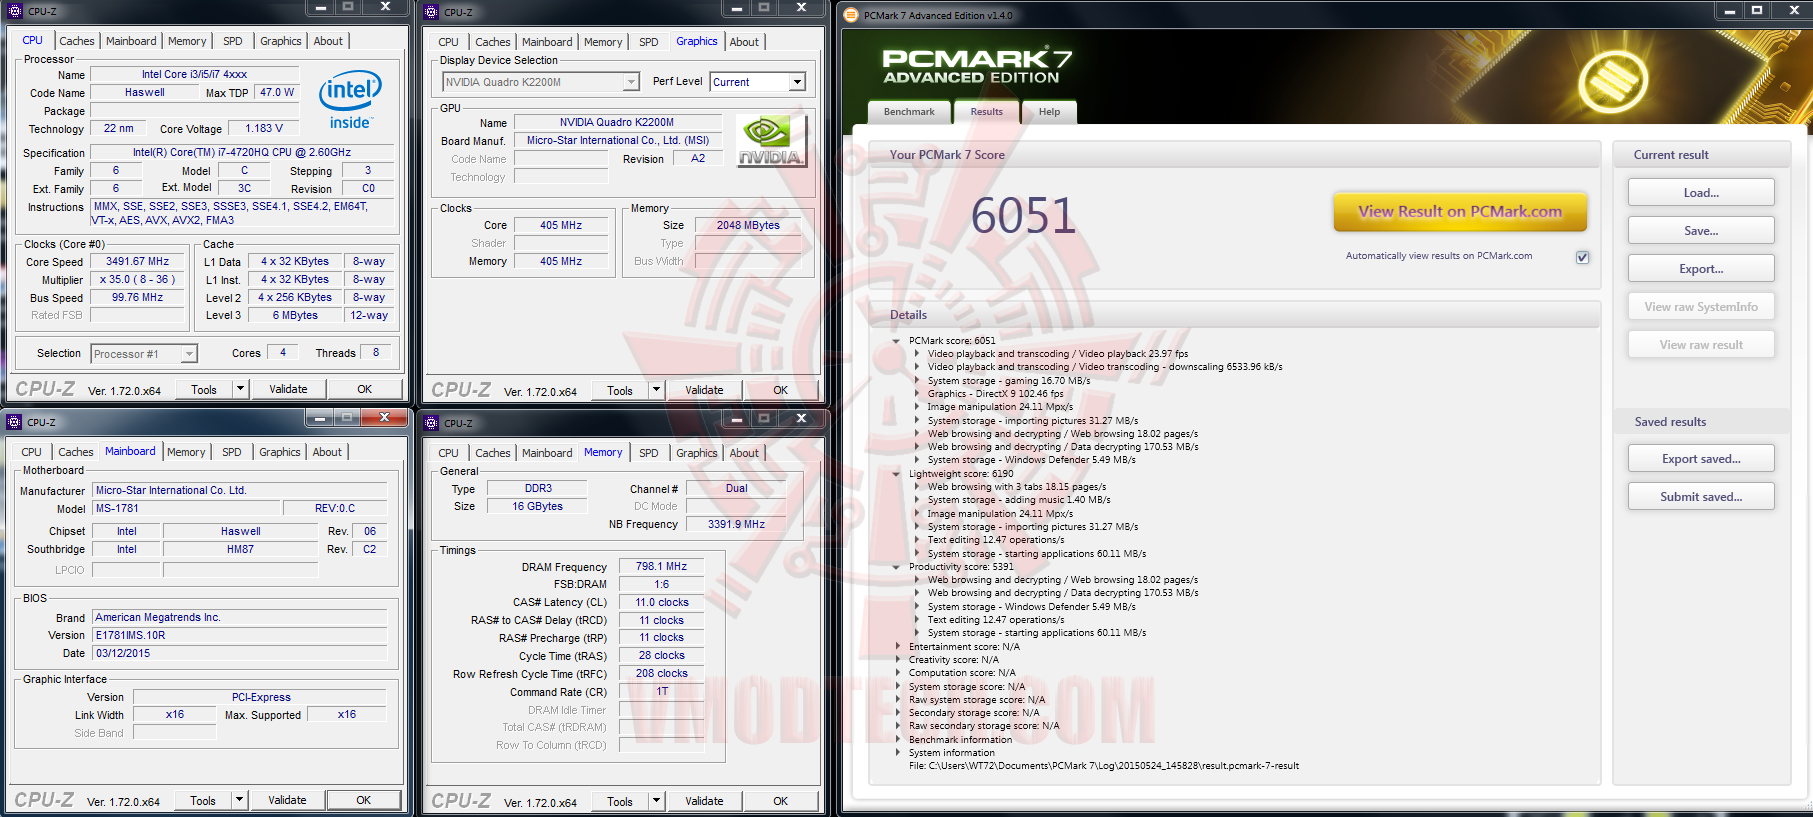The width and height of the screenshot is (1813, 817).
Task: Click the BIOS Date value 03/12/2015
Action: tap(240, 654)
